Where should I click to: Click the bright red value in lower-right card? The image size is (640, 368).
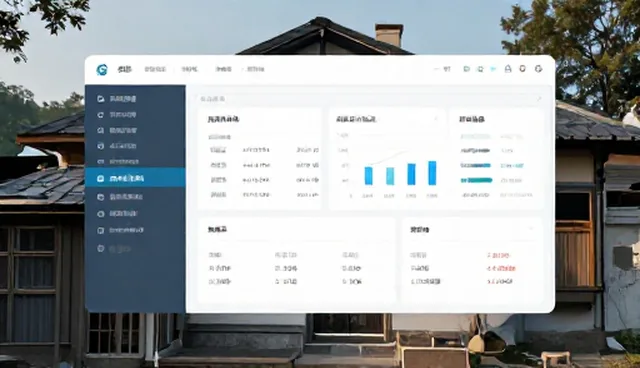tap(501, 268)
